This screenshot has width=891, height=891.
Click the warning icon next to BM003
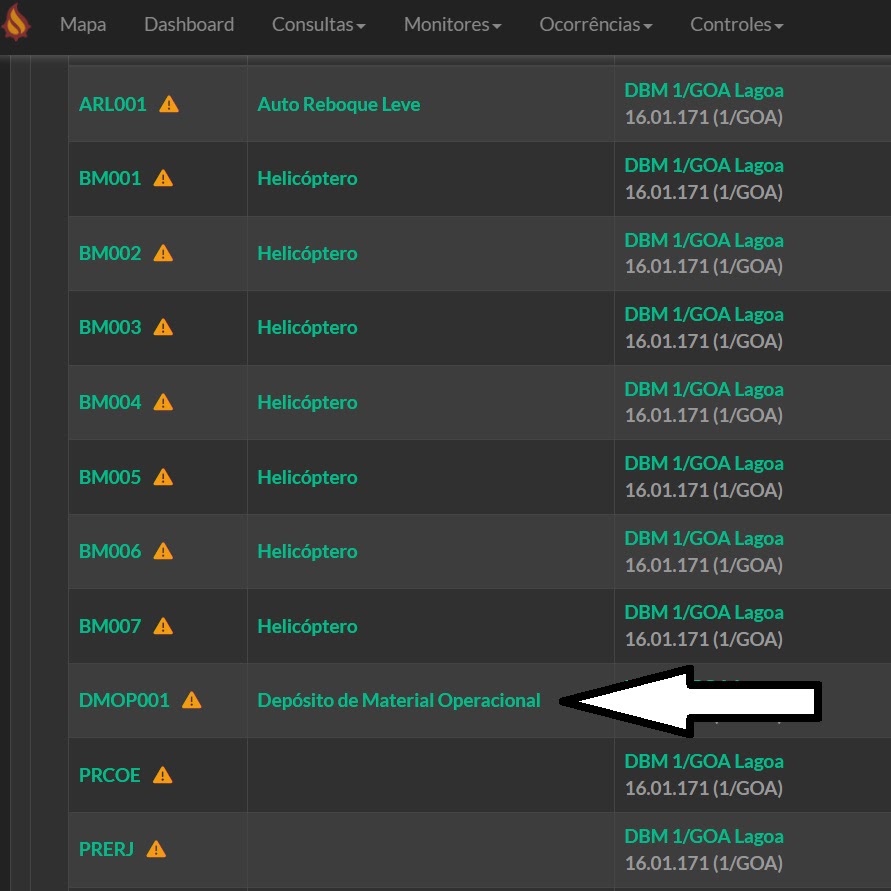[x=163, y=328]
